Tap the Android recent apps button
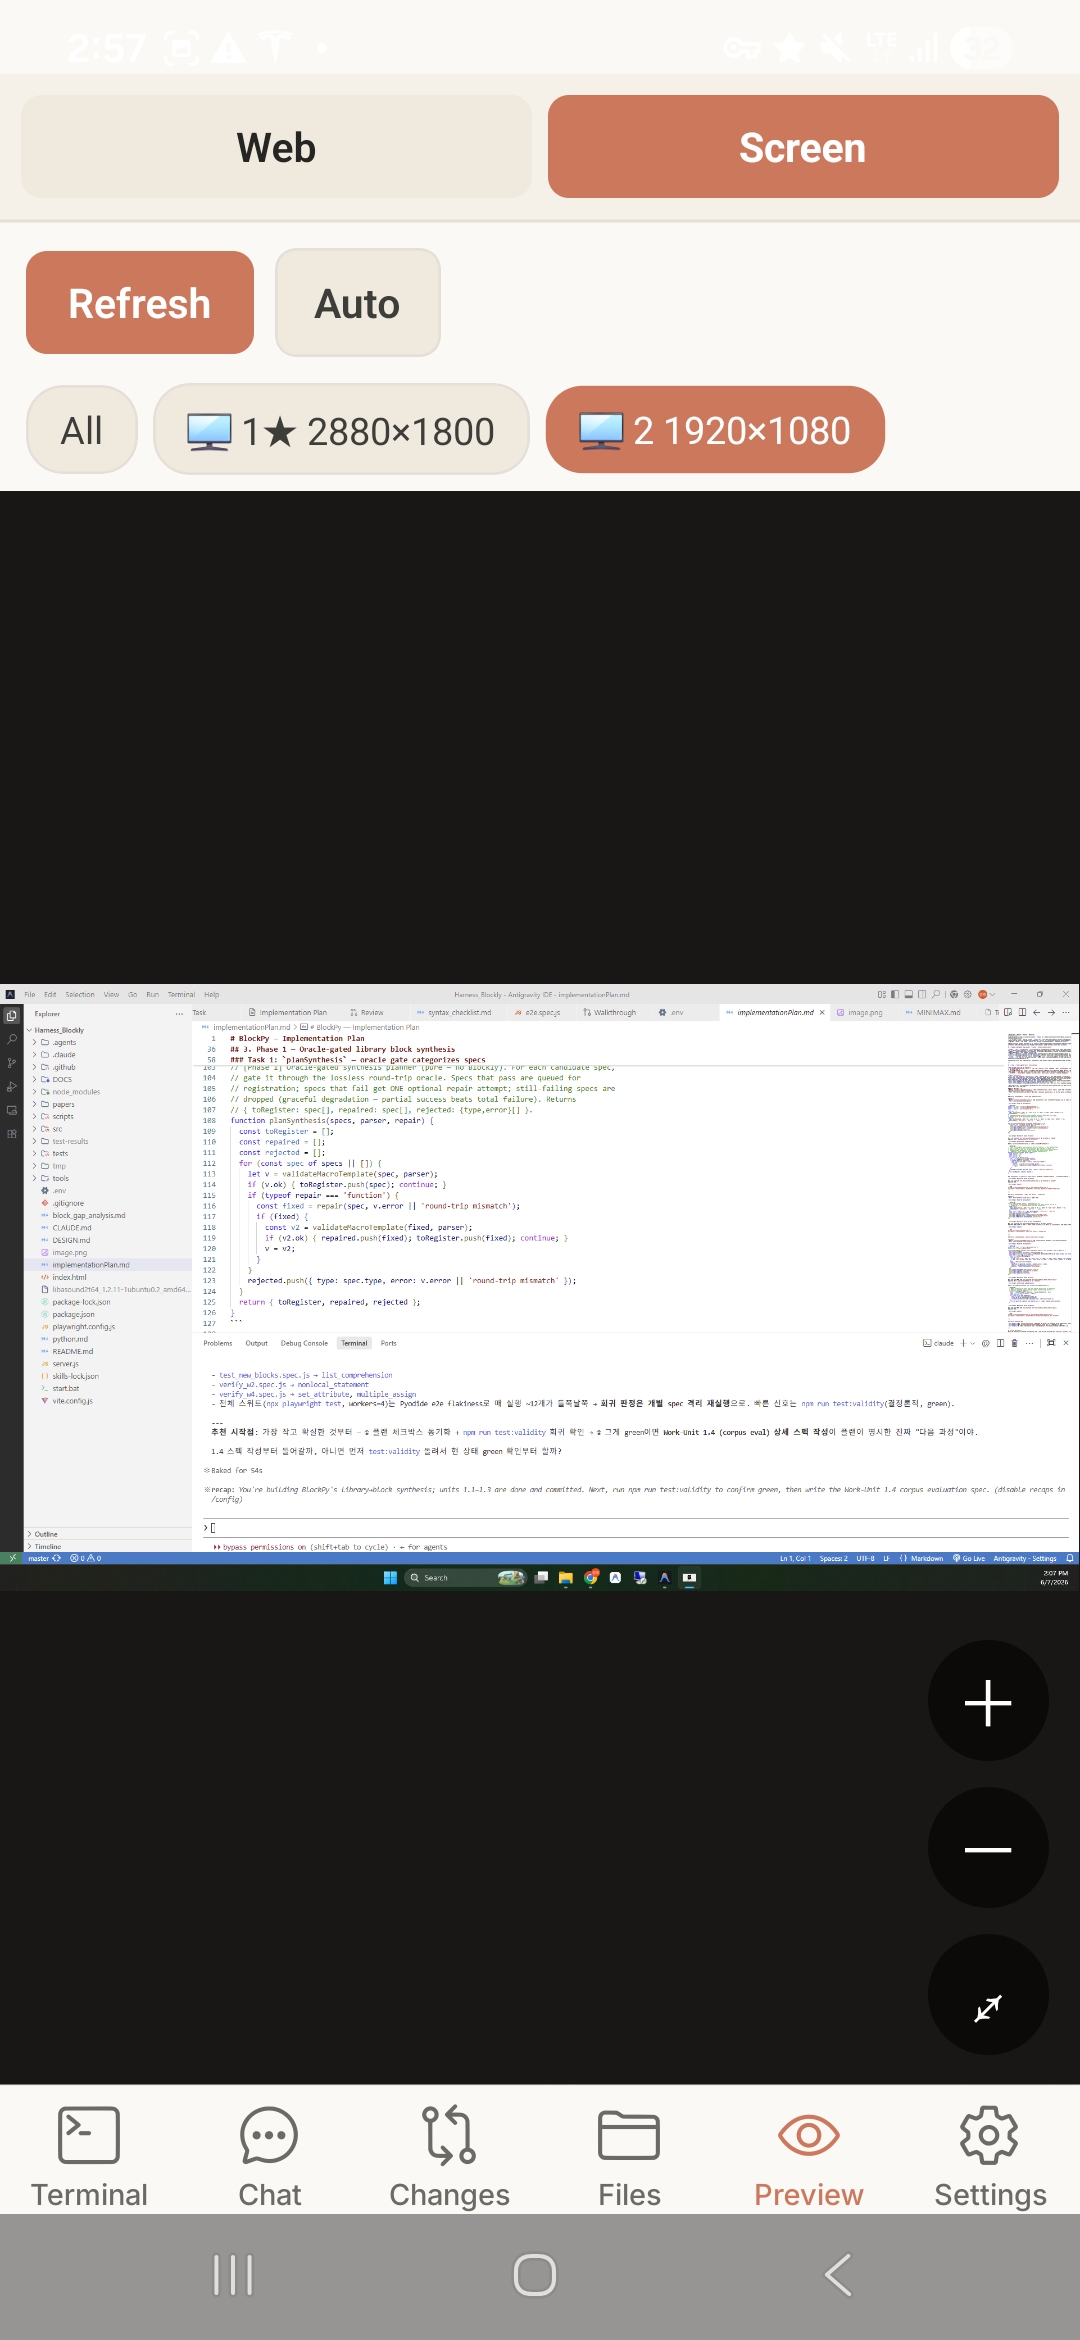Screen dimensions: 1080x2340 [233, 2275]
